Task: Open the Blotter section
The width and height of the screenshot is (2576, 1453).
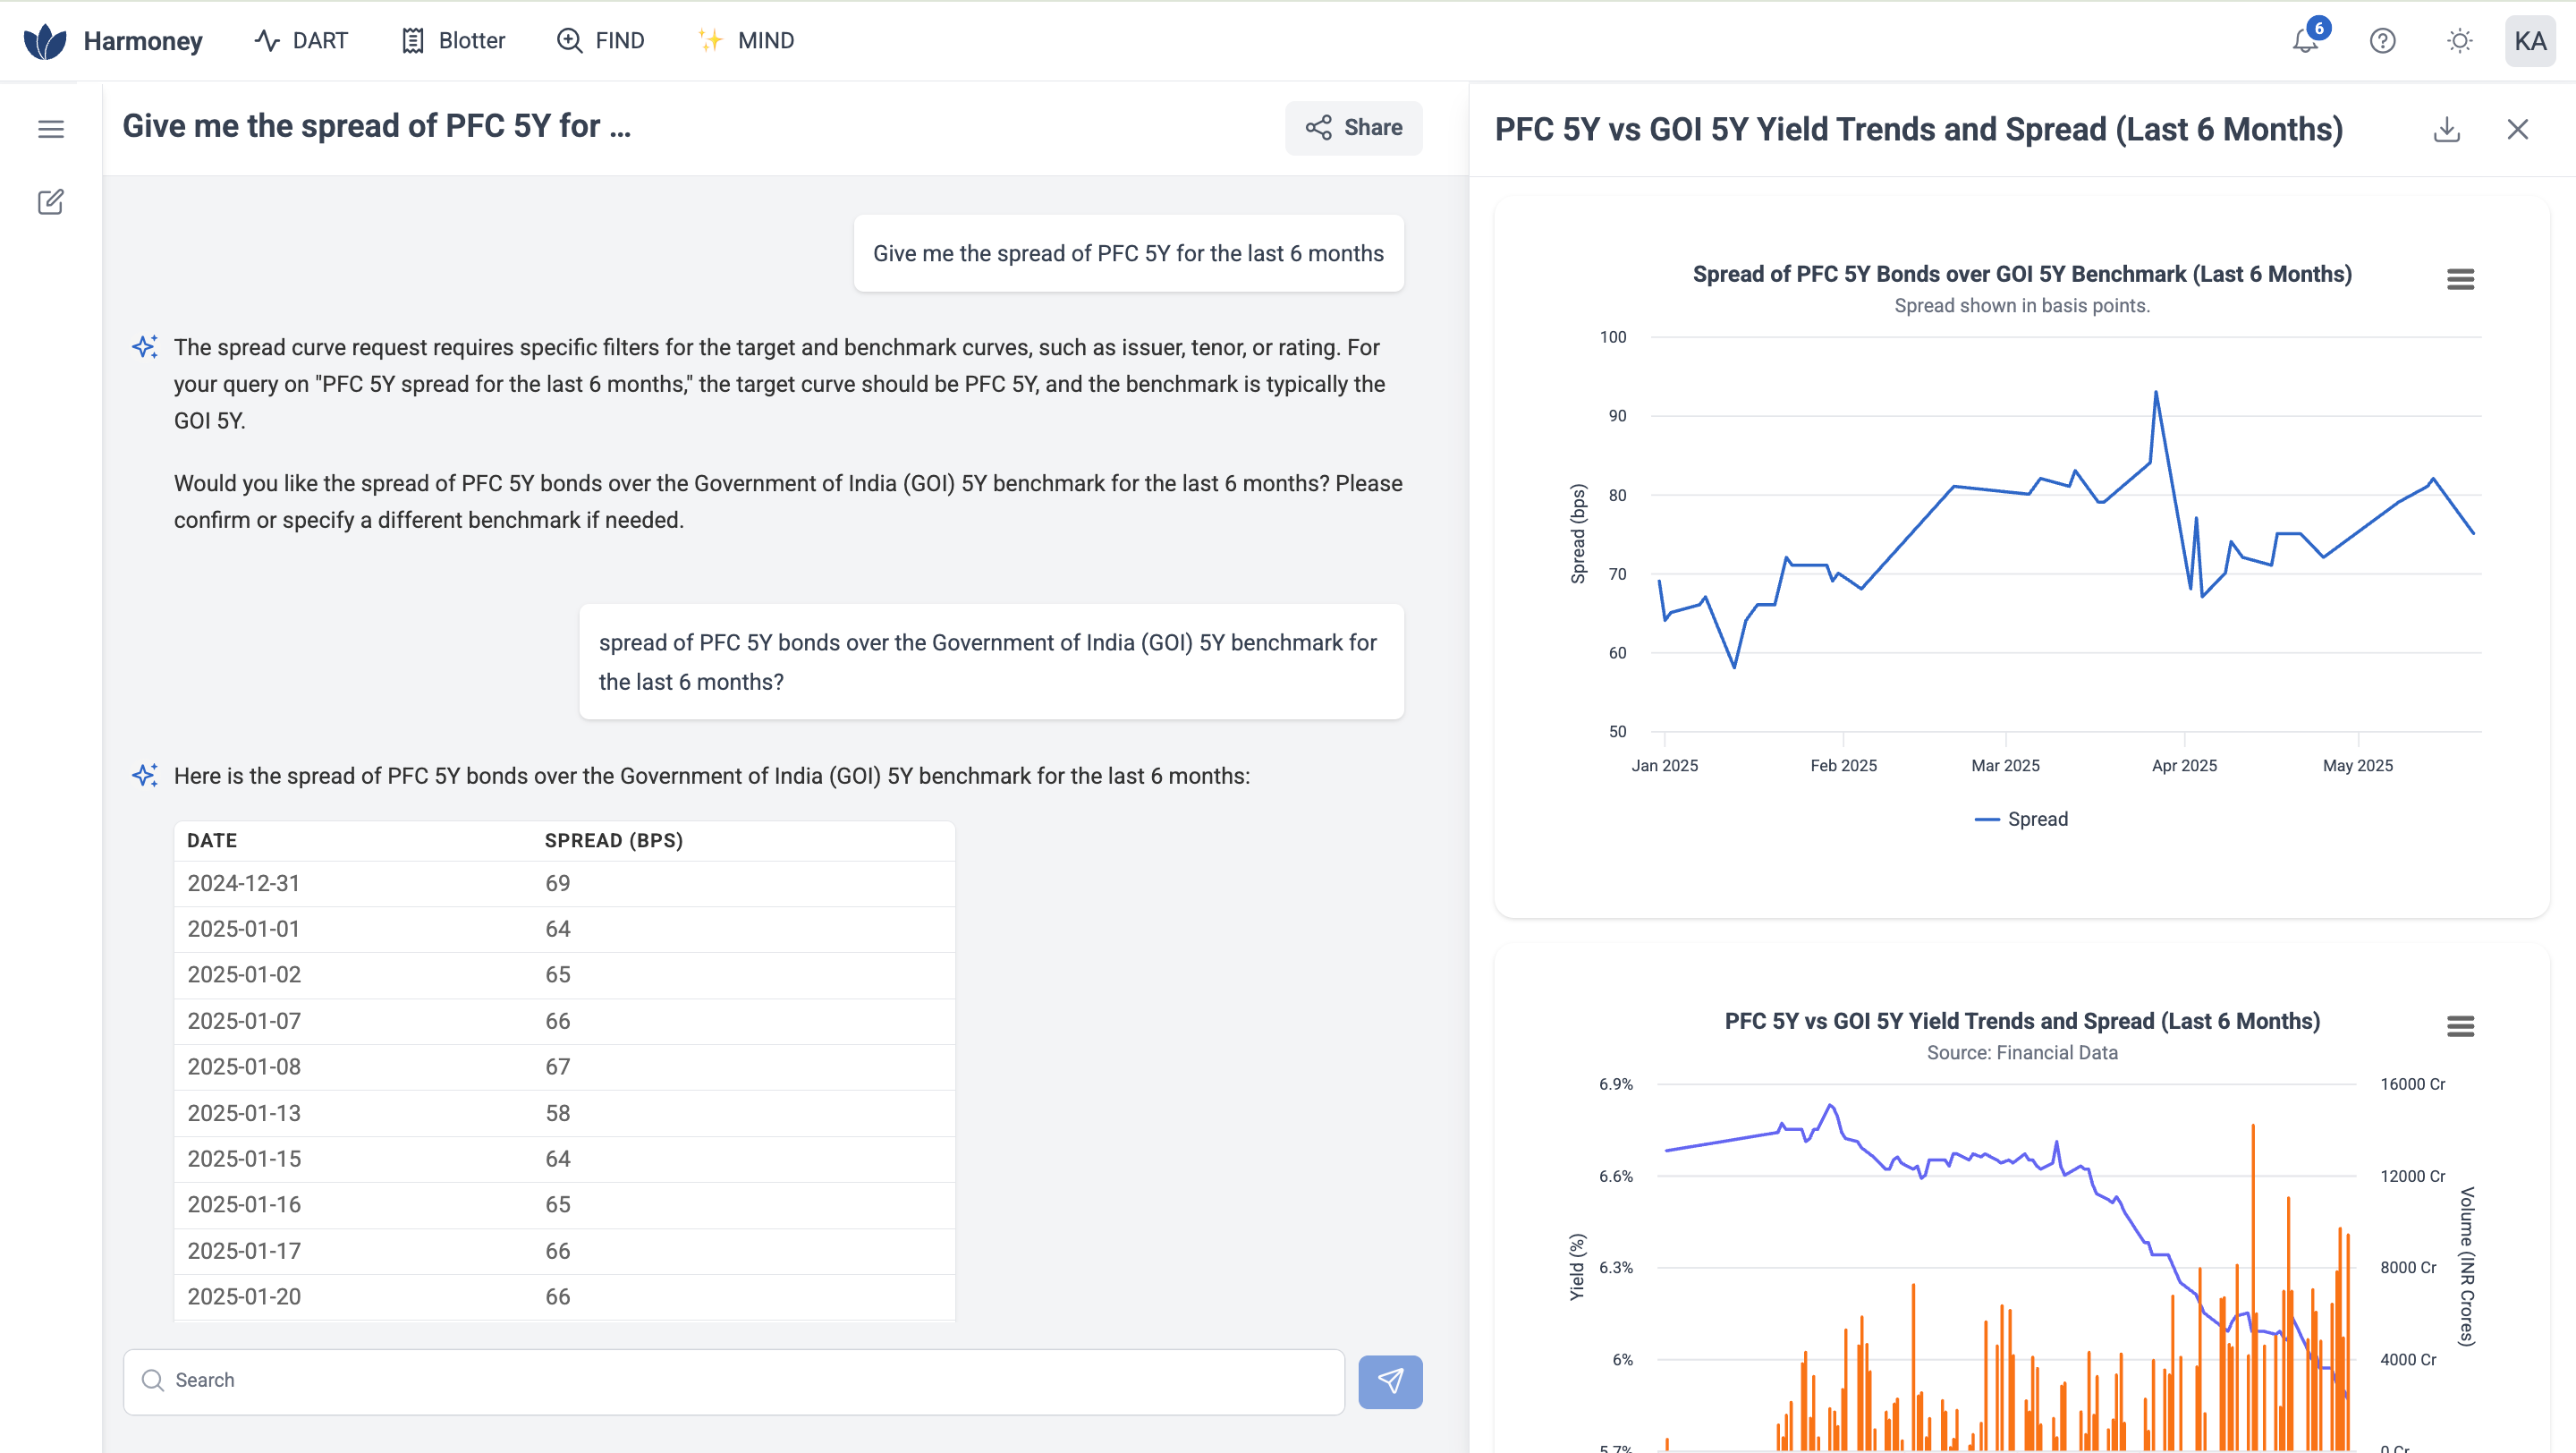Action: point(453,41)
